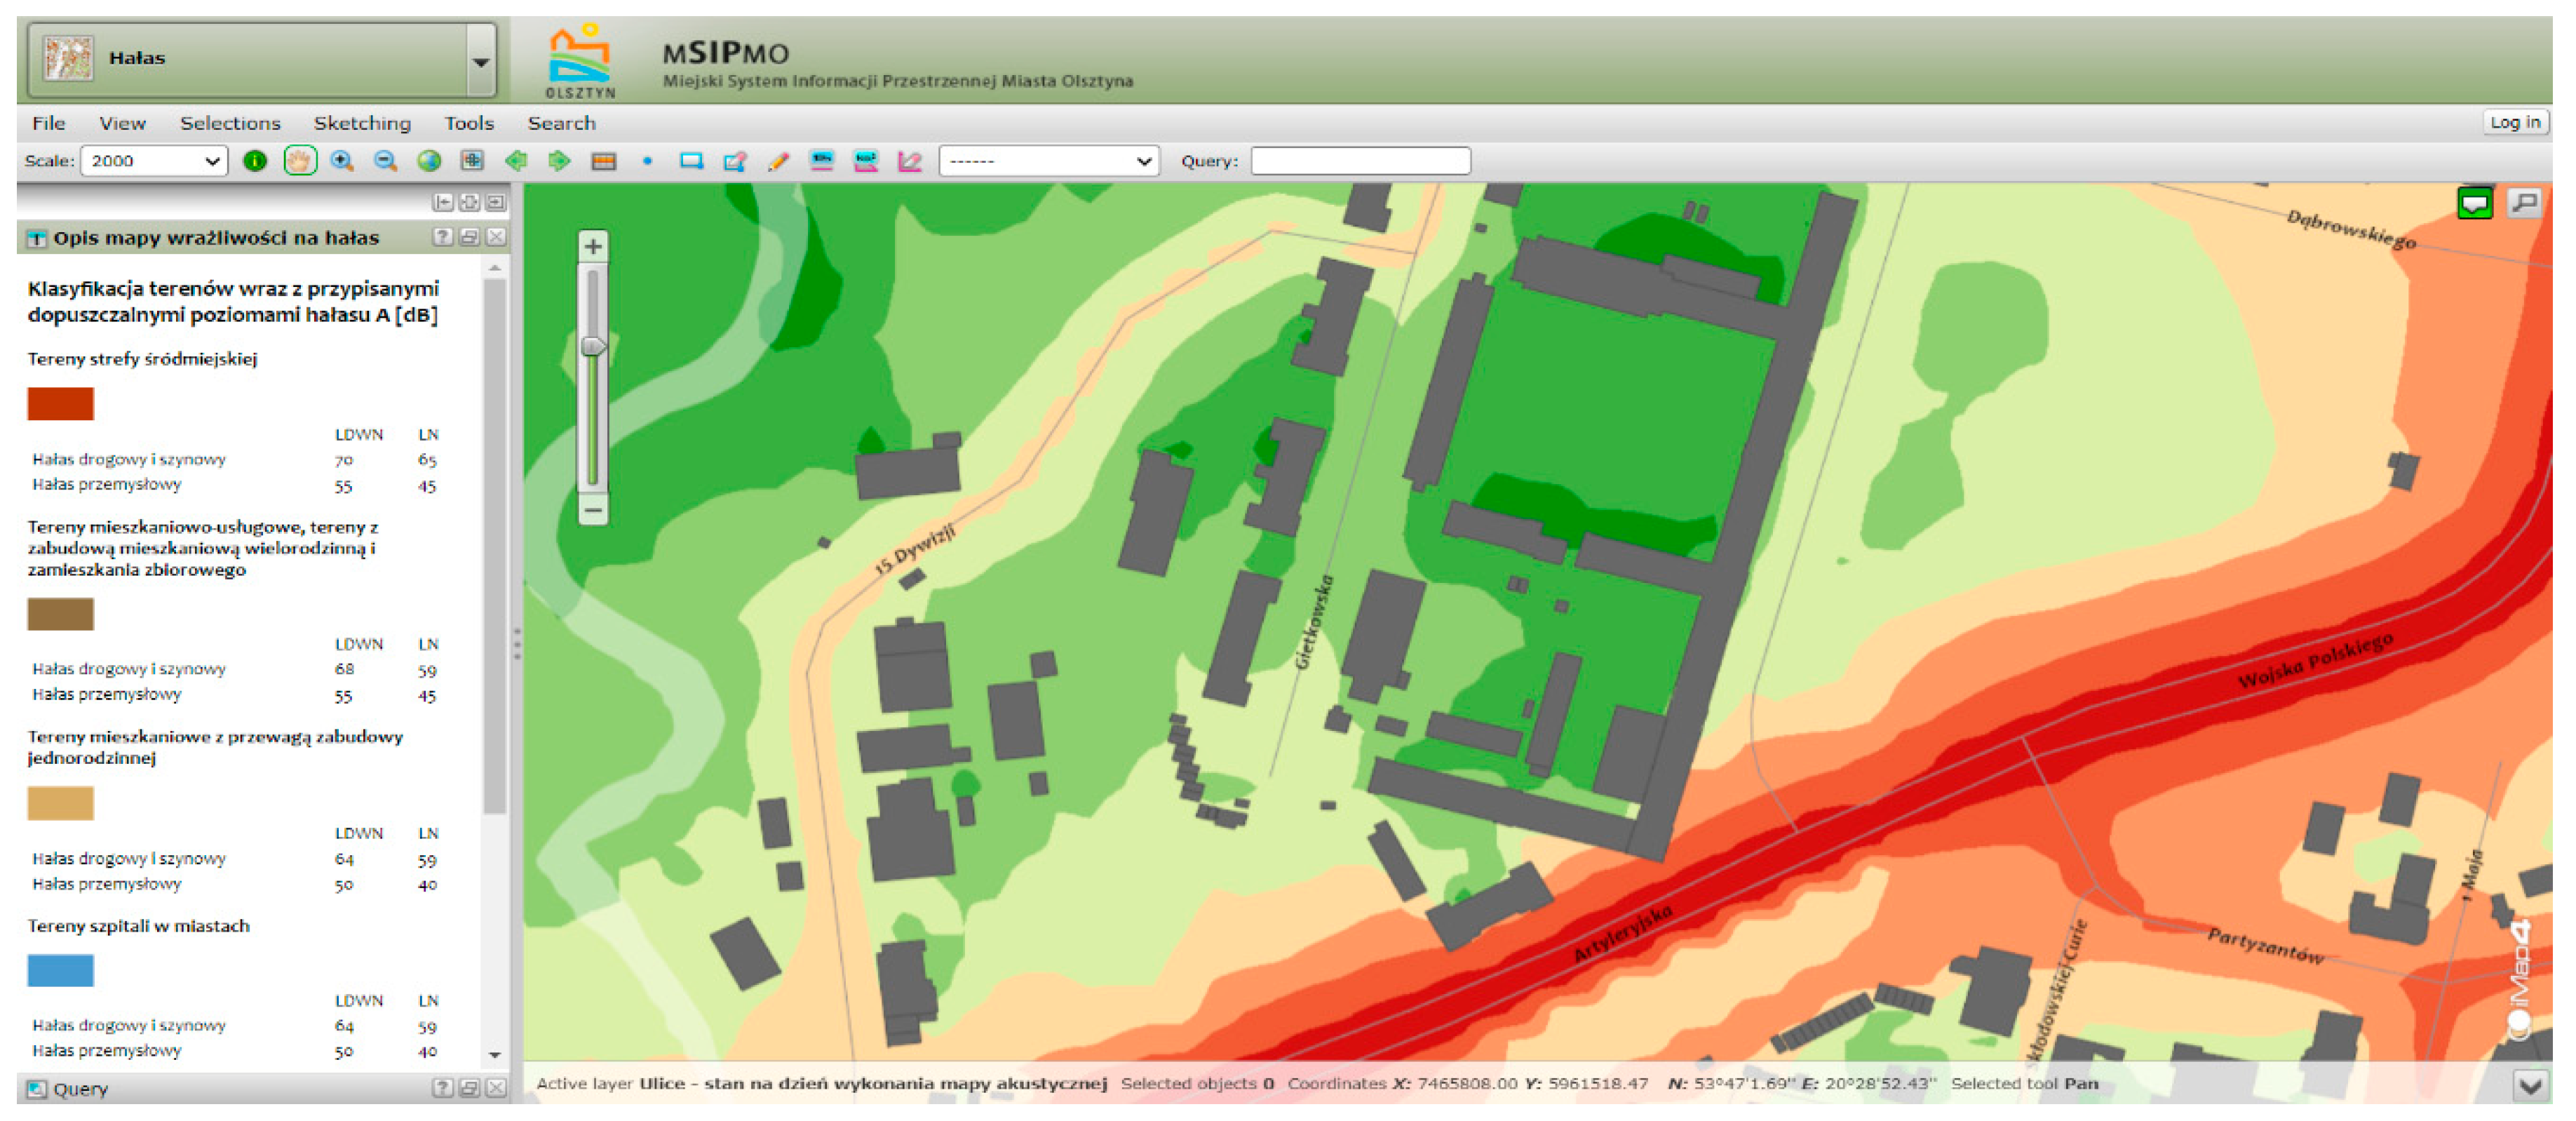The width and height of the screenshot is (2576, 1121).
Task: Activate the zoom in magnifier tool
Action: coord(342,161)
